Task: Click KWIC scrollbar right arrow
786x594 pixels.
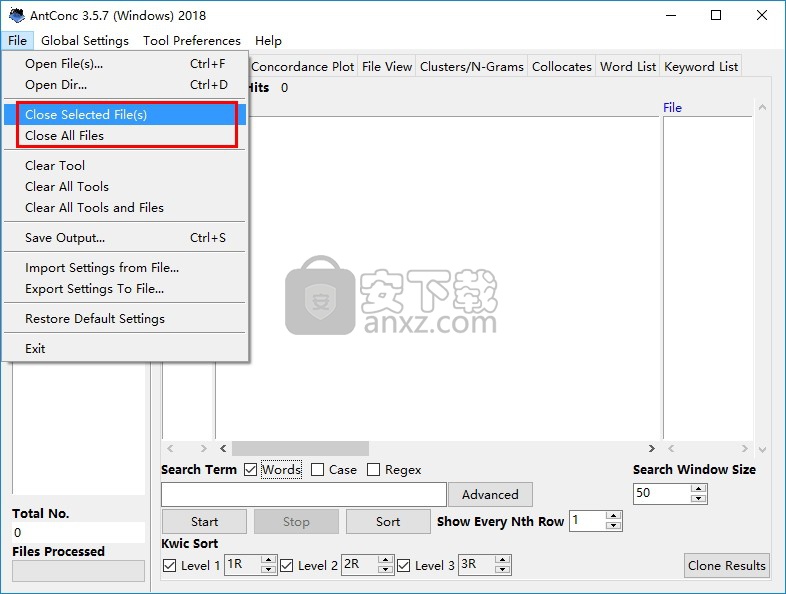Action: (x=652, y=448)
